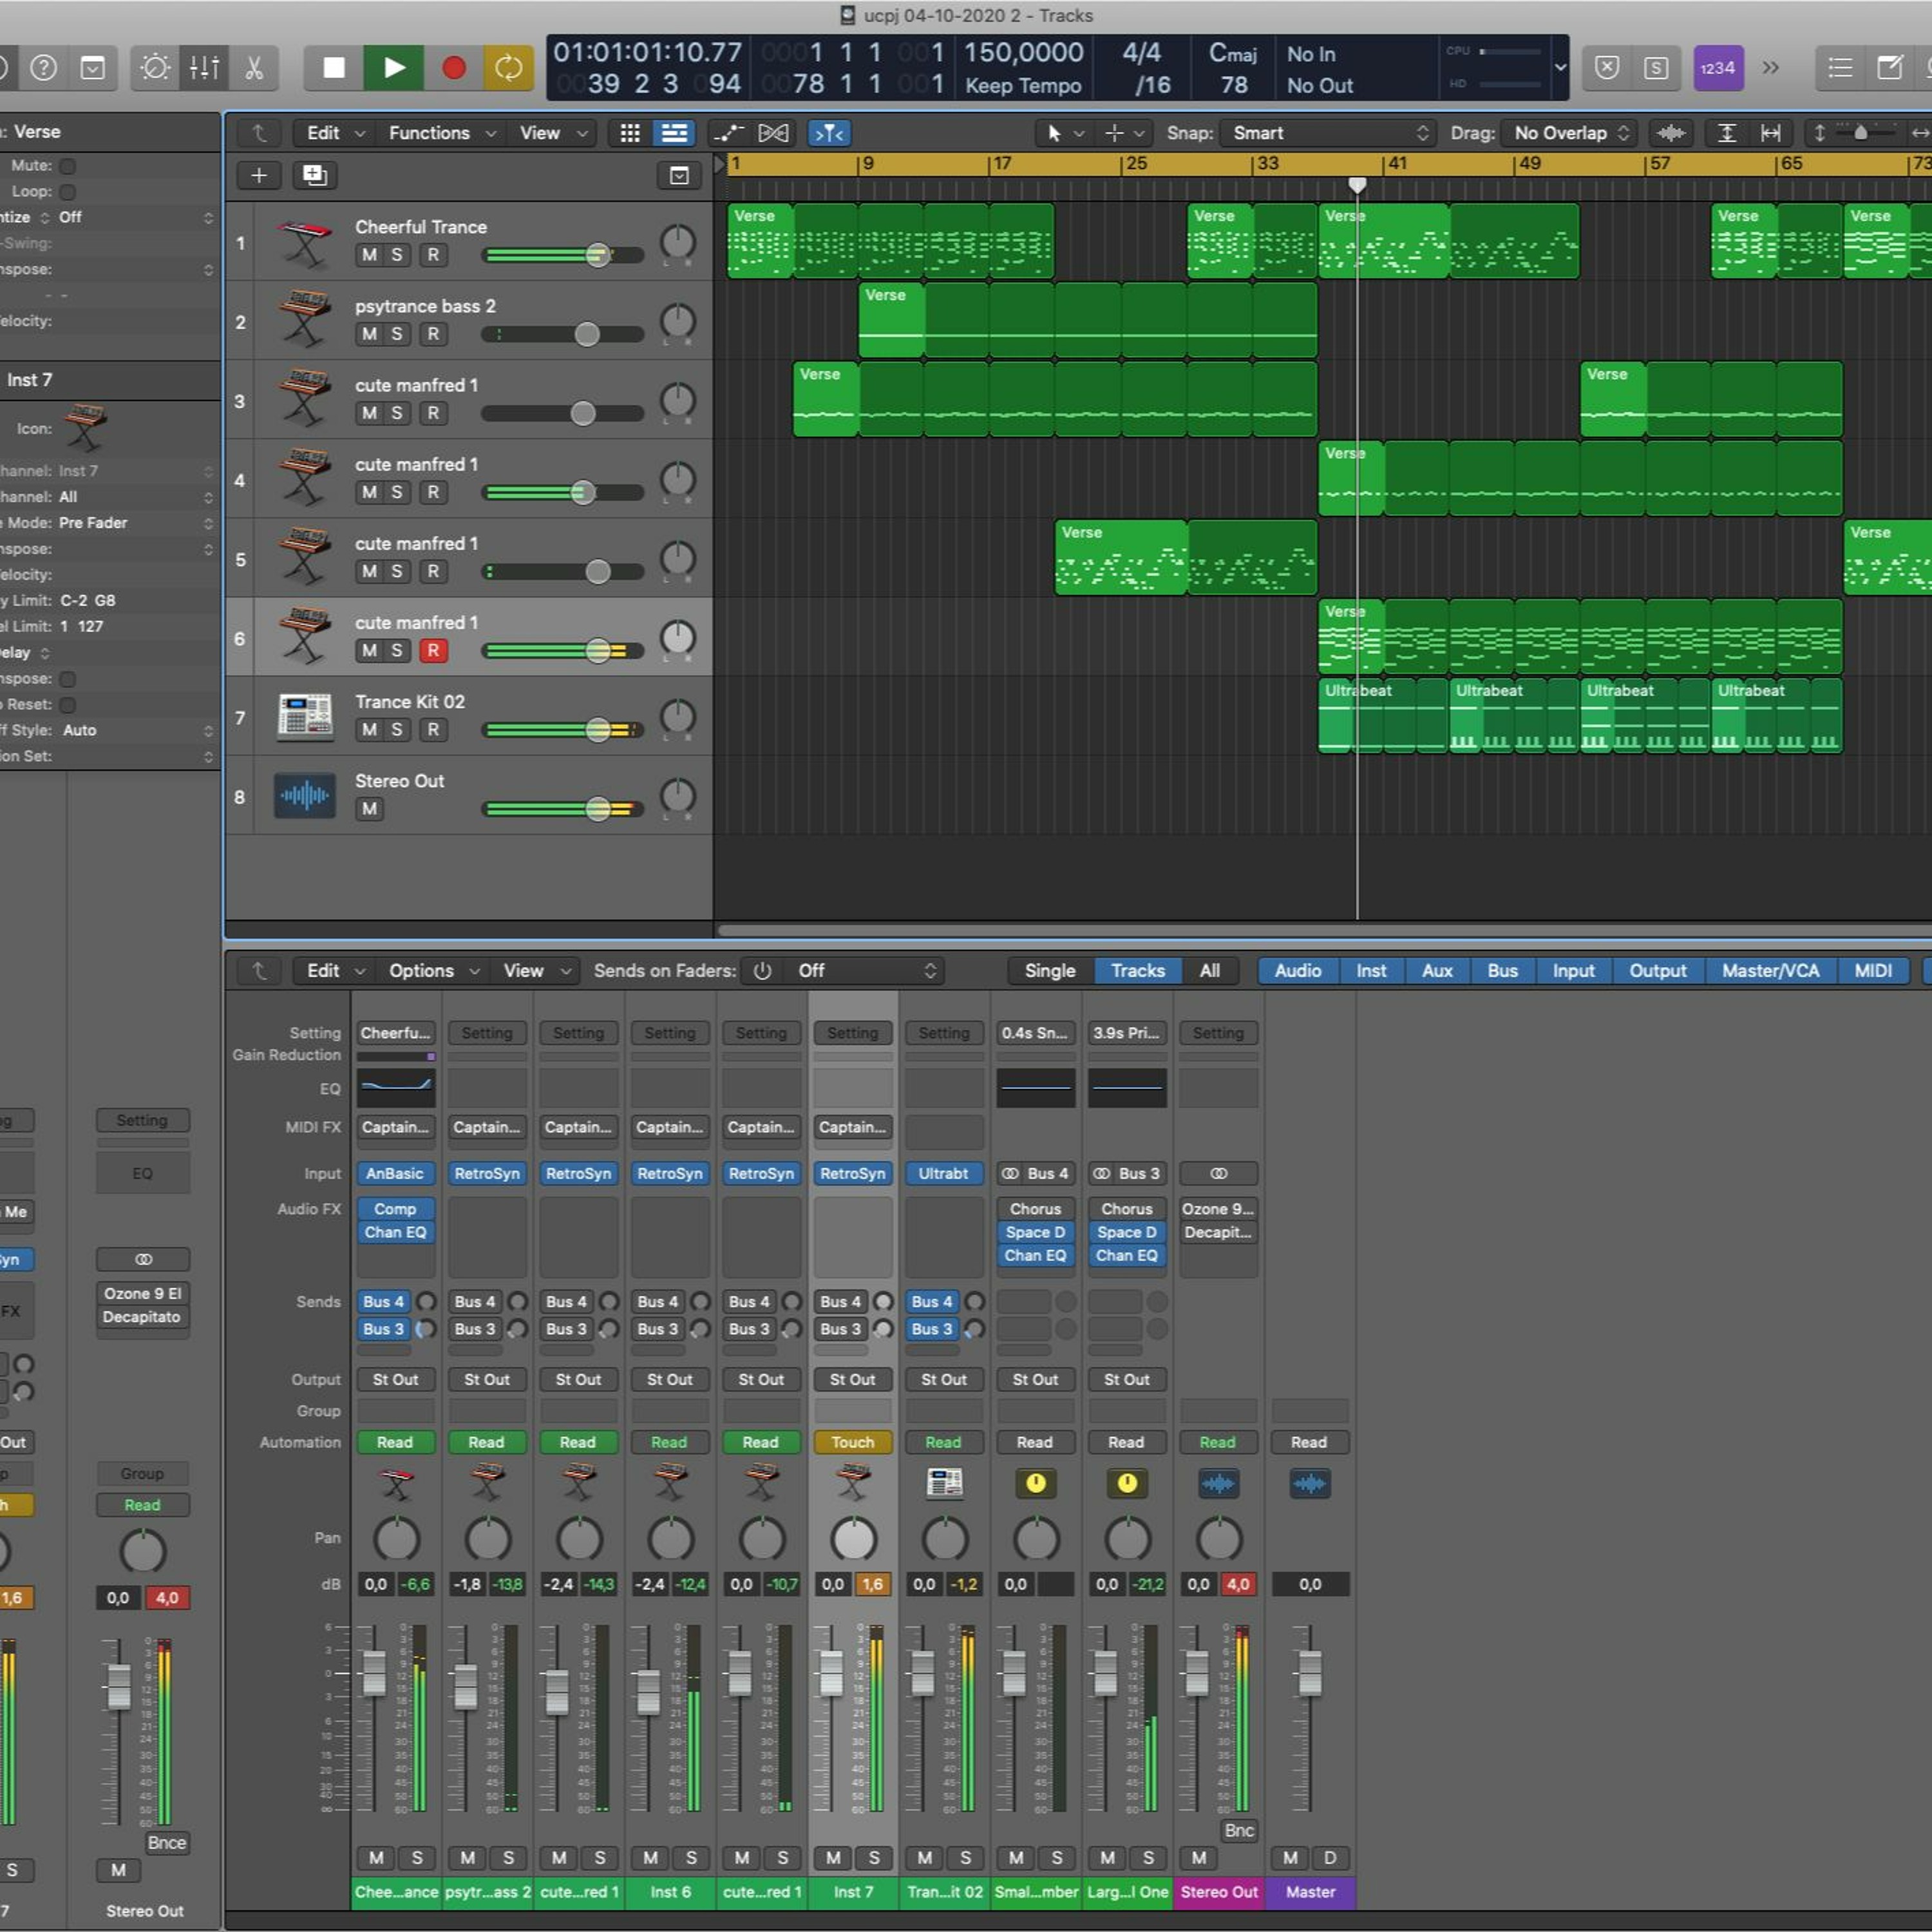1932x1932 pixels.
Task: Click the Touch automation button on Inst 7
Action: pos(852,1442)
